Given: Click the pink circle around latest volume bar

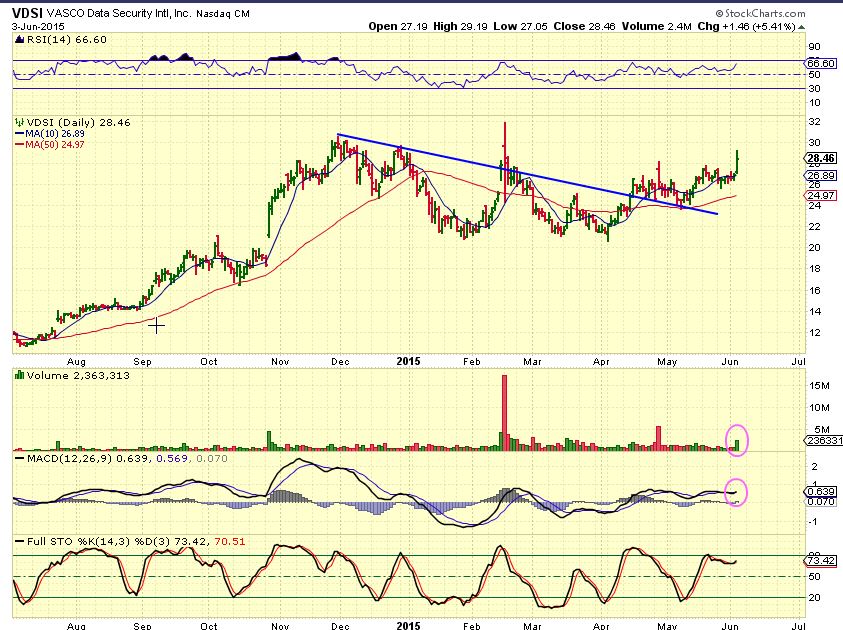Looking at the screenshot, I should tap(737, 441).
